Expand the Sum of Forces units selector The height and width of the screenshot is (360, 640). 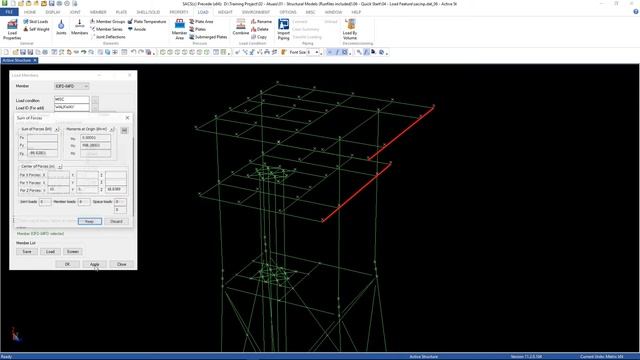point(57,129)
